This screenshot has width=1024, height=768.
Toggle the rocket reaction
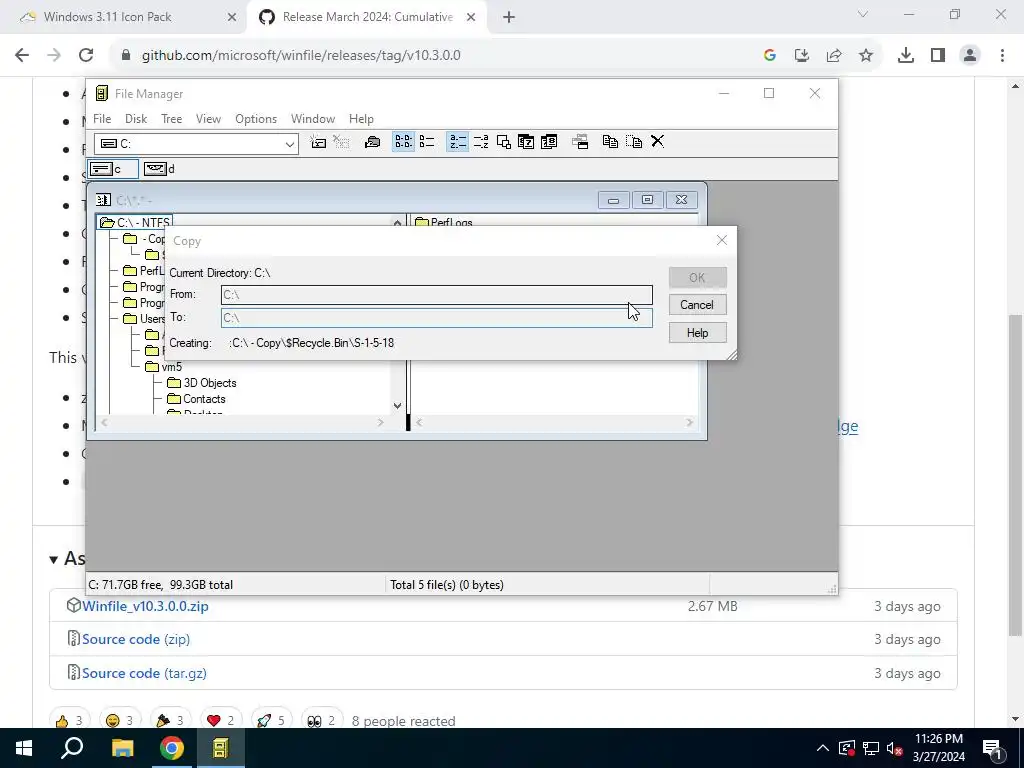coord(272,721)
